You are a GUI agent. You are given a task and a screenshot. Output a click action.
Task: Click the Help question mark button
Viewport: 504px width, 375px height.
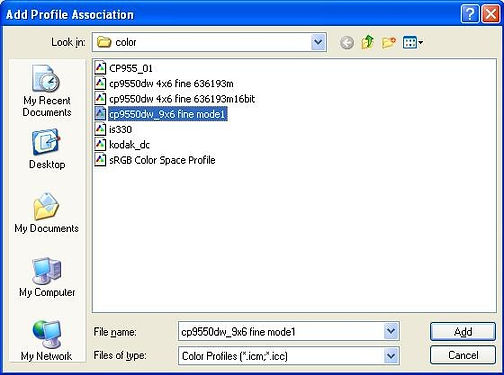click(470, 14)
